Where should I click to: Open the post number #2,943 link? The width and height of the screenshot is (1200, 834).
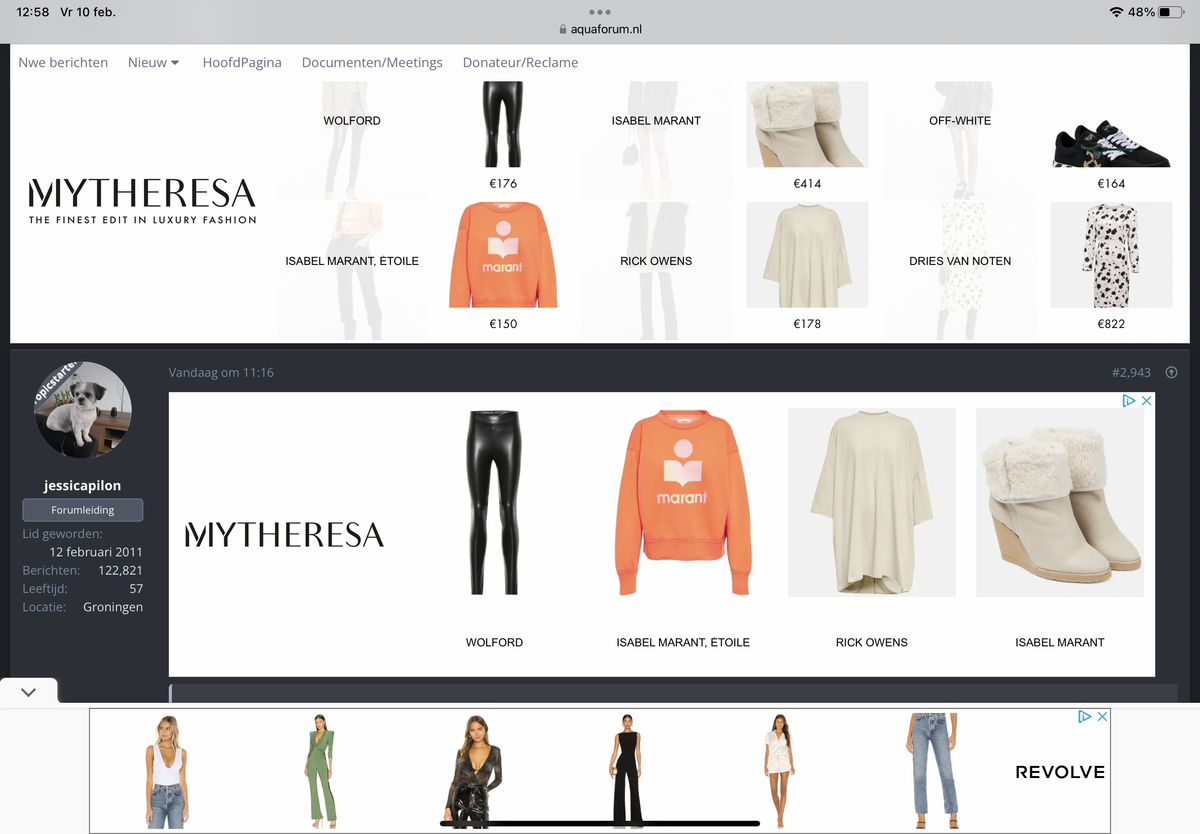[x=1131, y=372]
